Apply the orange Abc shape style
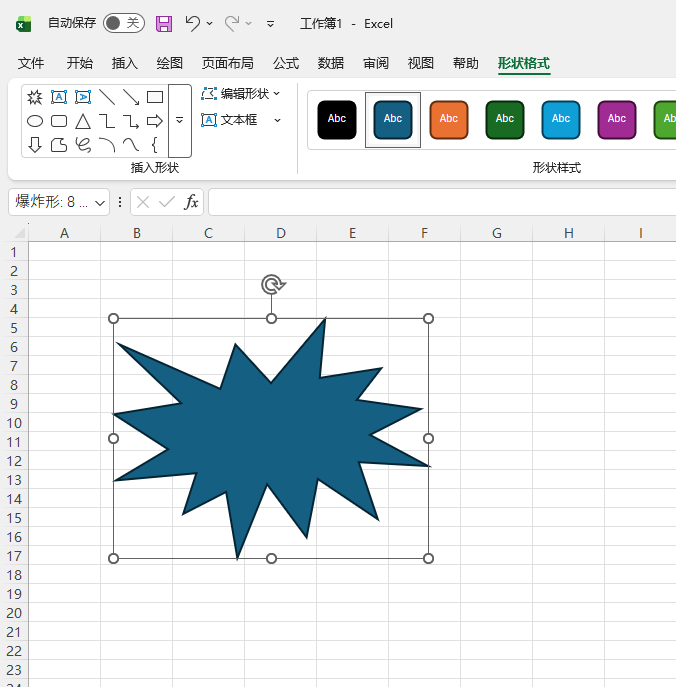 click(x=449, y=120)
